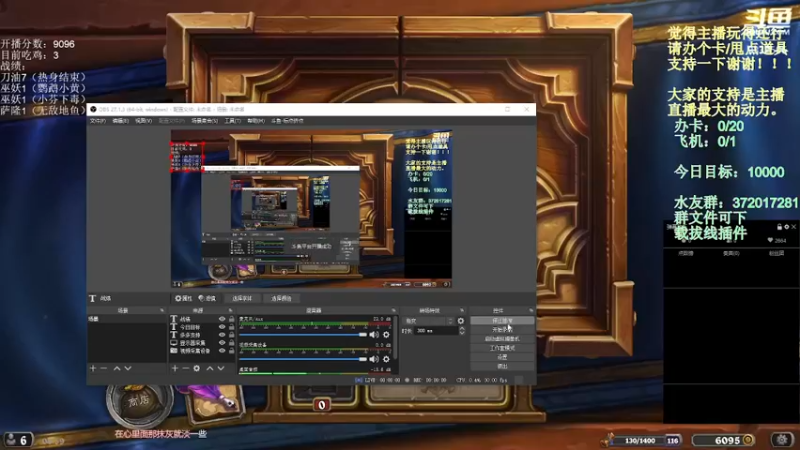Select the 场景 scene in scenes list
The width and height of the screenshot is (800, 450).
point(127,319)
